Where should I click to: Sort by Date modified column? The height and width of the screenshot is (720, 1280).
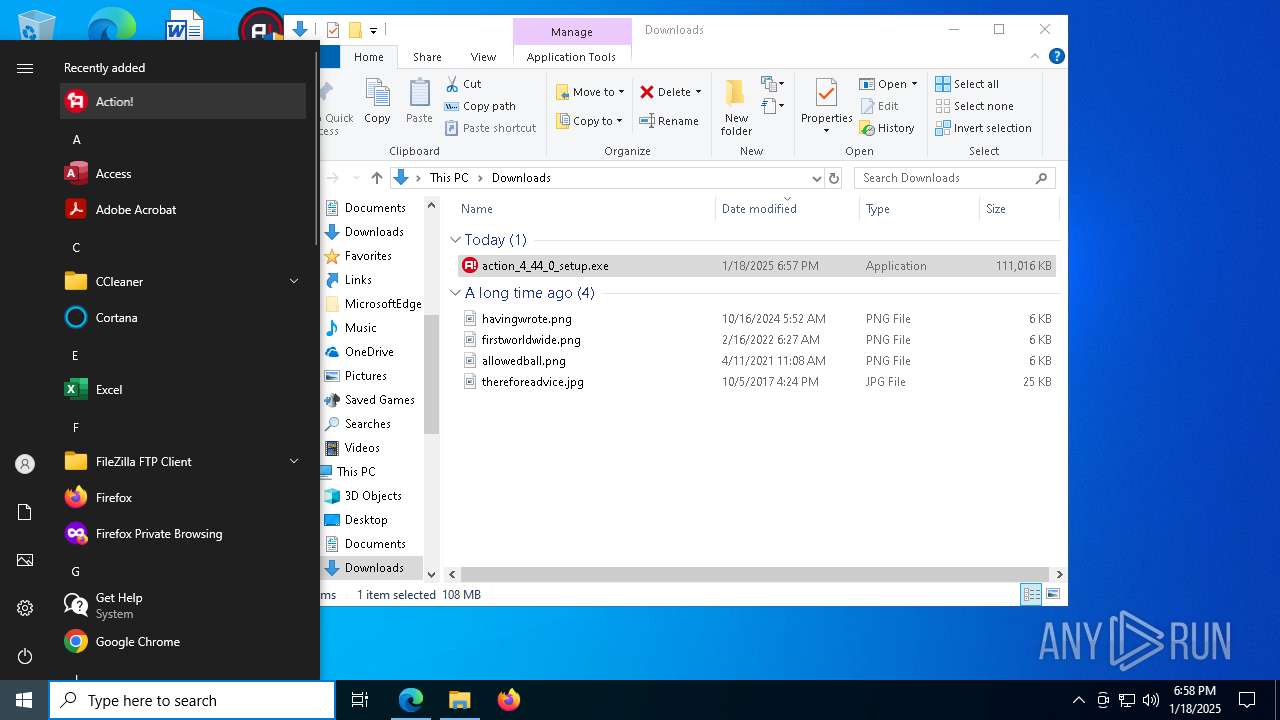[787, 209]
